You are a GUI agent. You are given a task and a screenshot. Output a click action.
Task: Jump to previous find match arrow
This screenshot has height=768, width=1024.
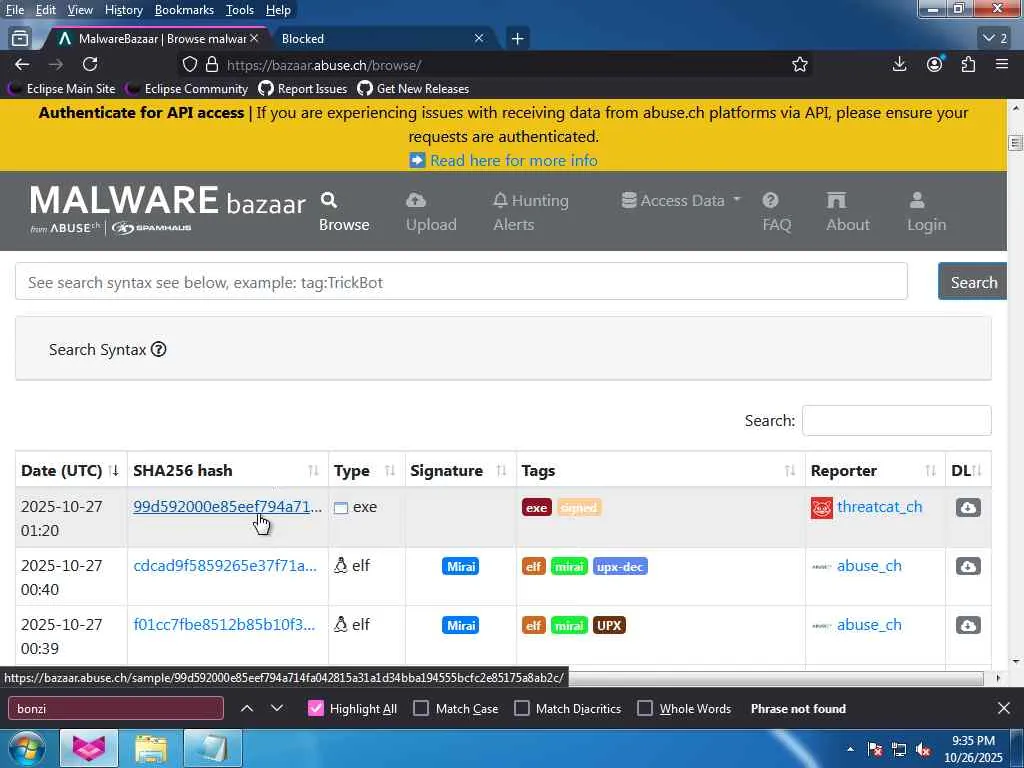(x=247, y=708)
